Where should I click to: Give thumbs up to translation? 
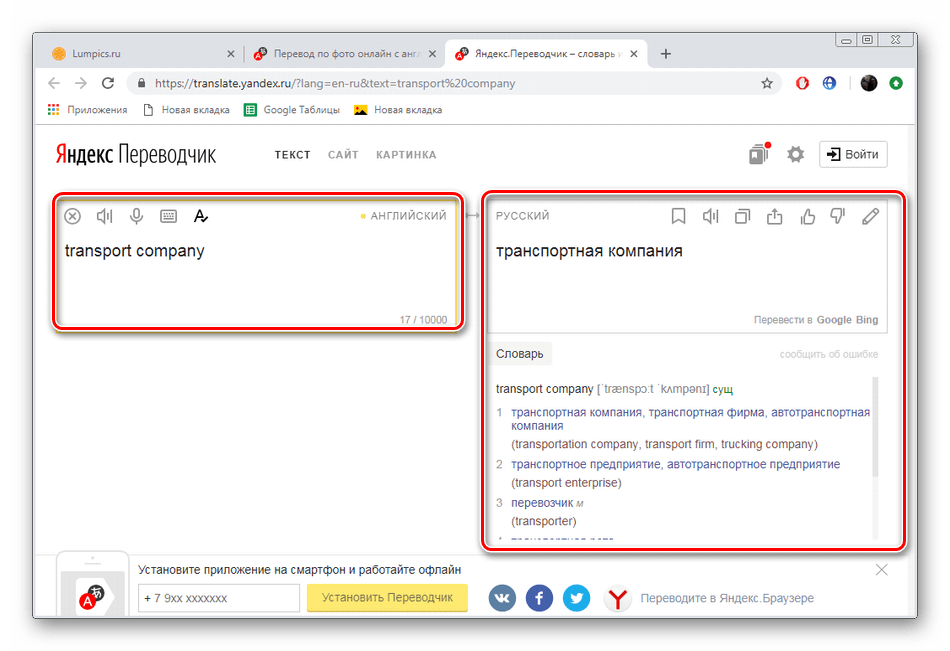[807, 216]
